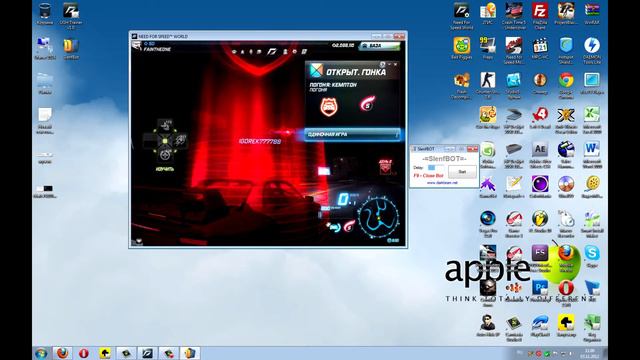Launch Fraps from the desktop
The height and width of the screenshot is (360, 640).
(487, 49)
